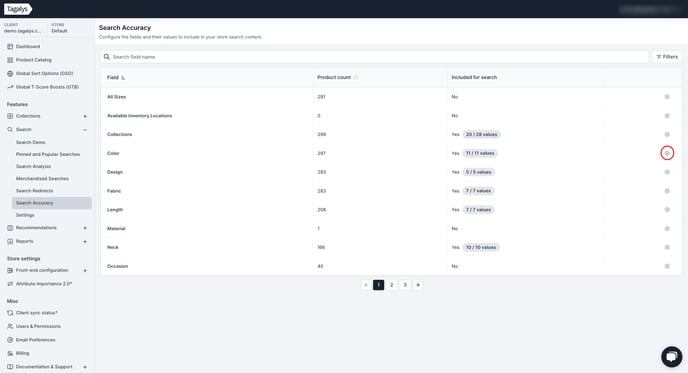Expand Documentation & Support section
The image size is (688, 373).
click(x=85, y=367)
